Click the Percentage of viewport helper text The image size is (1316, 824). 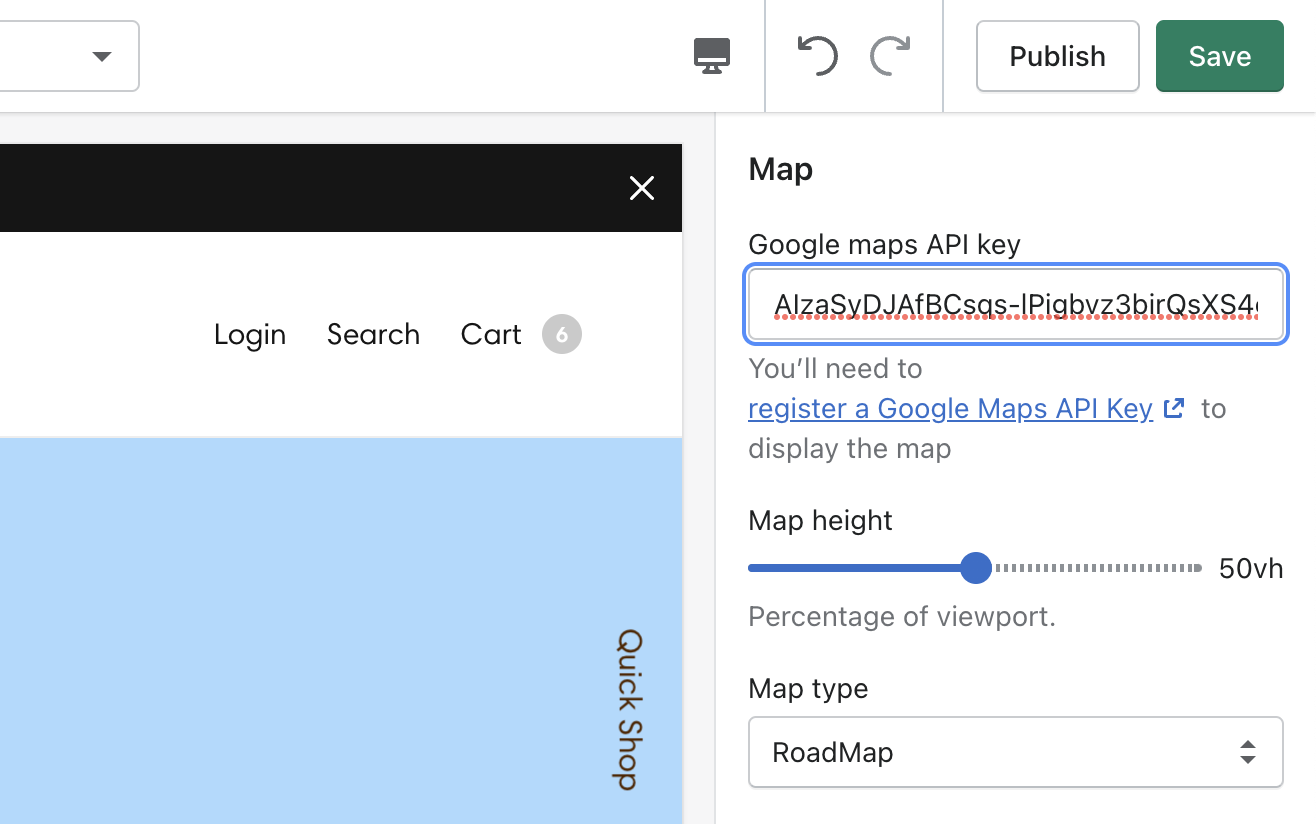[x=902, y=616]
